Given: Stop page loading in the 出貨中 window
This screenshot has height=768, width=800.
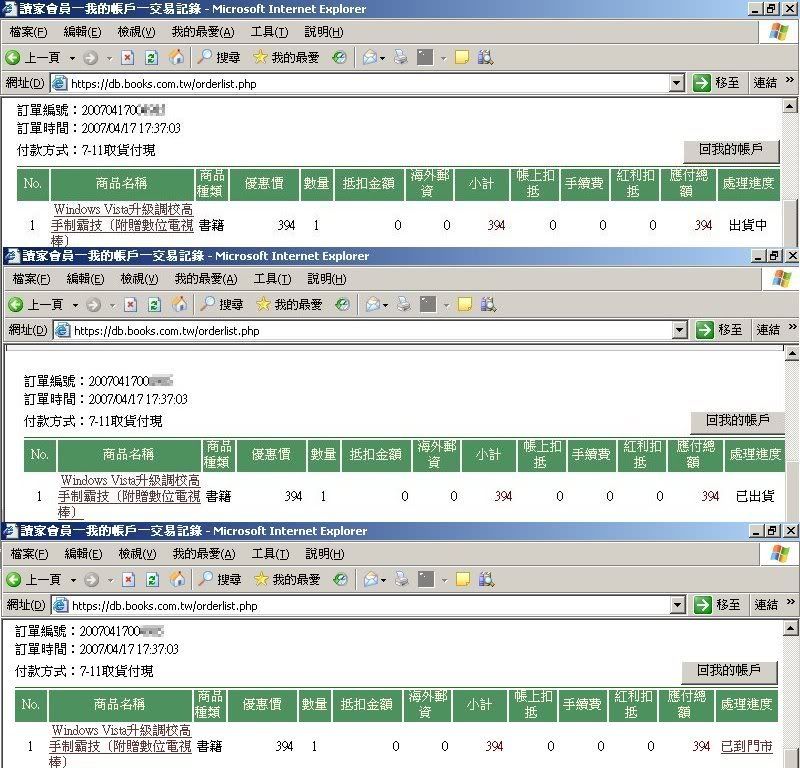Looking at the screenshot, I should point(128,58).
